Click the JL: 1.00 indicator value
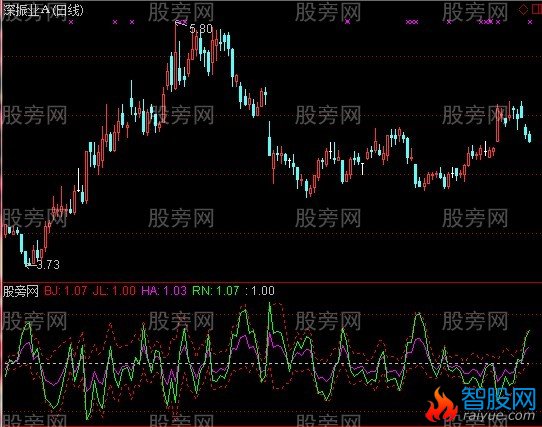542x427 pixels. 114,291
